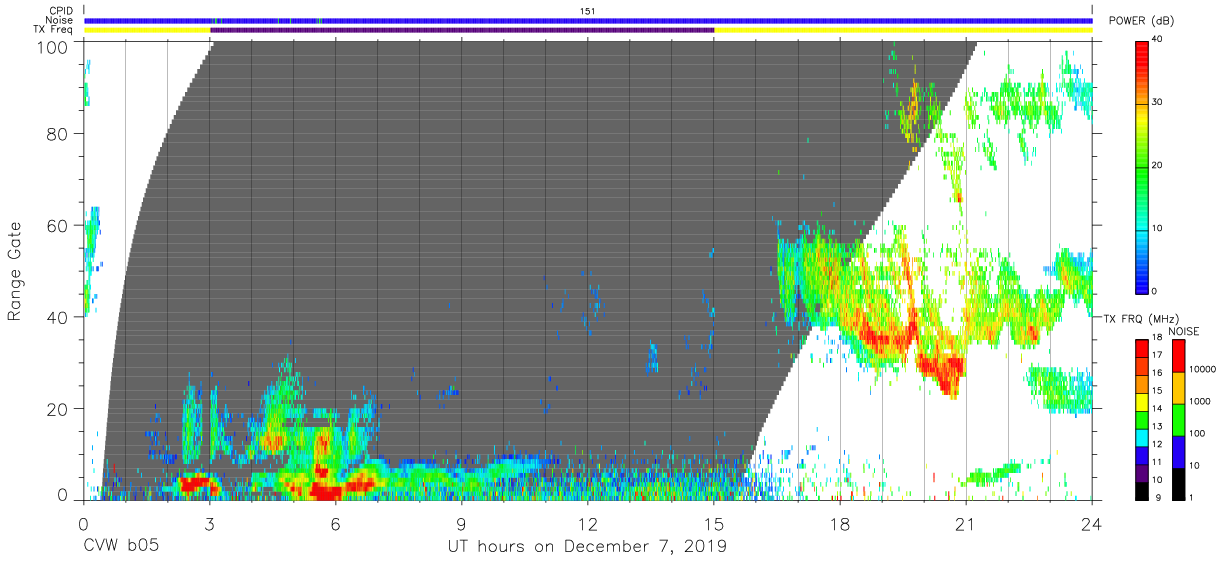Click the black swatch in the TX FRQ legend
The height and width of the screenshot is (567, 1228).
1141,490
